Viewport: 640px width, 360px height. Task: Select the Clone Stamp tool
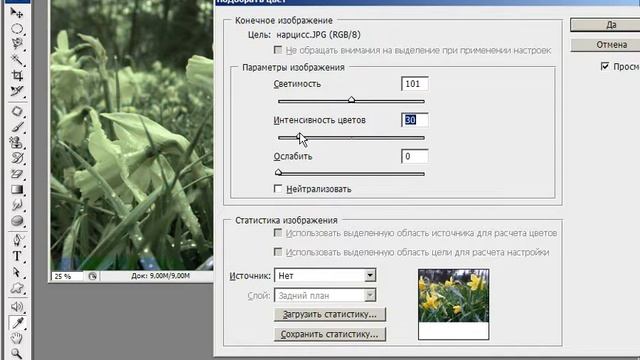pos(17,142)
